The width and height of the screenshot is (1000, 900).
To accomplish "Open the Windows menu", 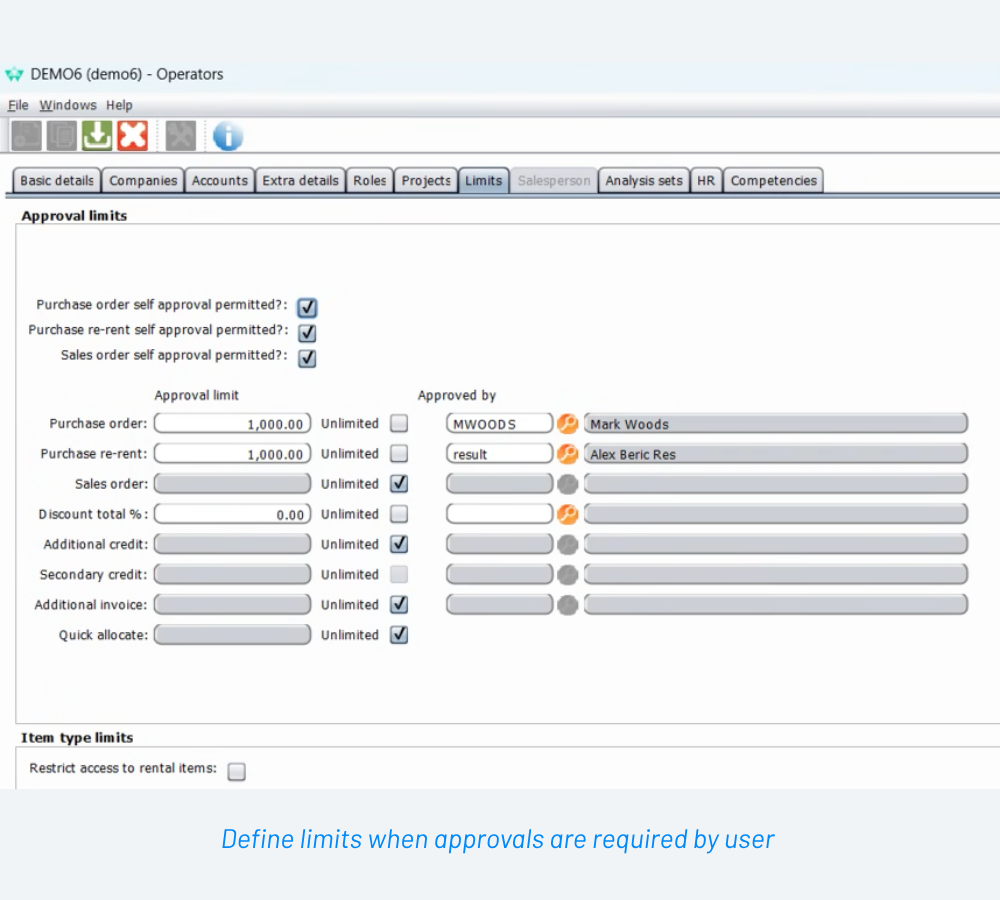I will tap(68, 105).
